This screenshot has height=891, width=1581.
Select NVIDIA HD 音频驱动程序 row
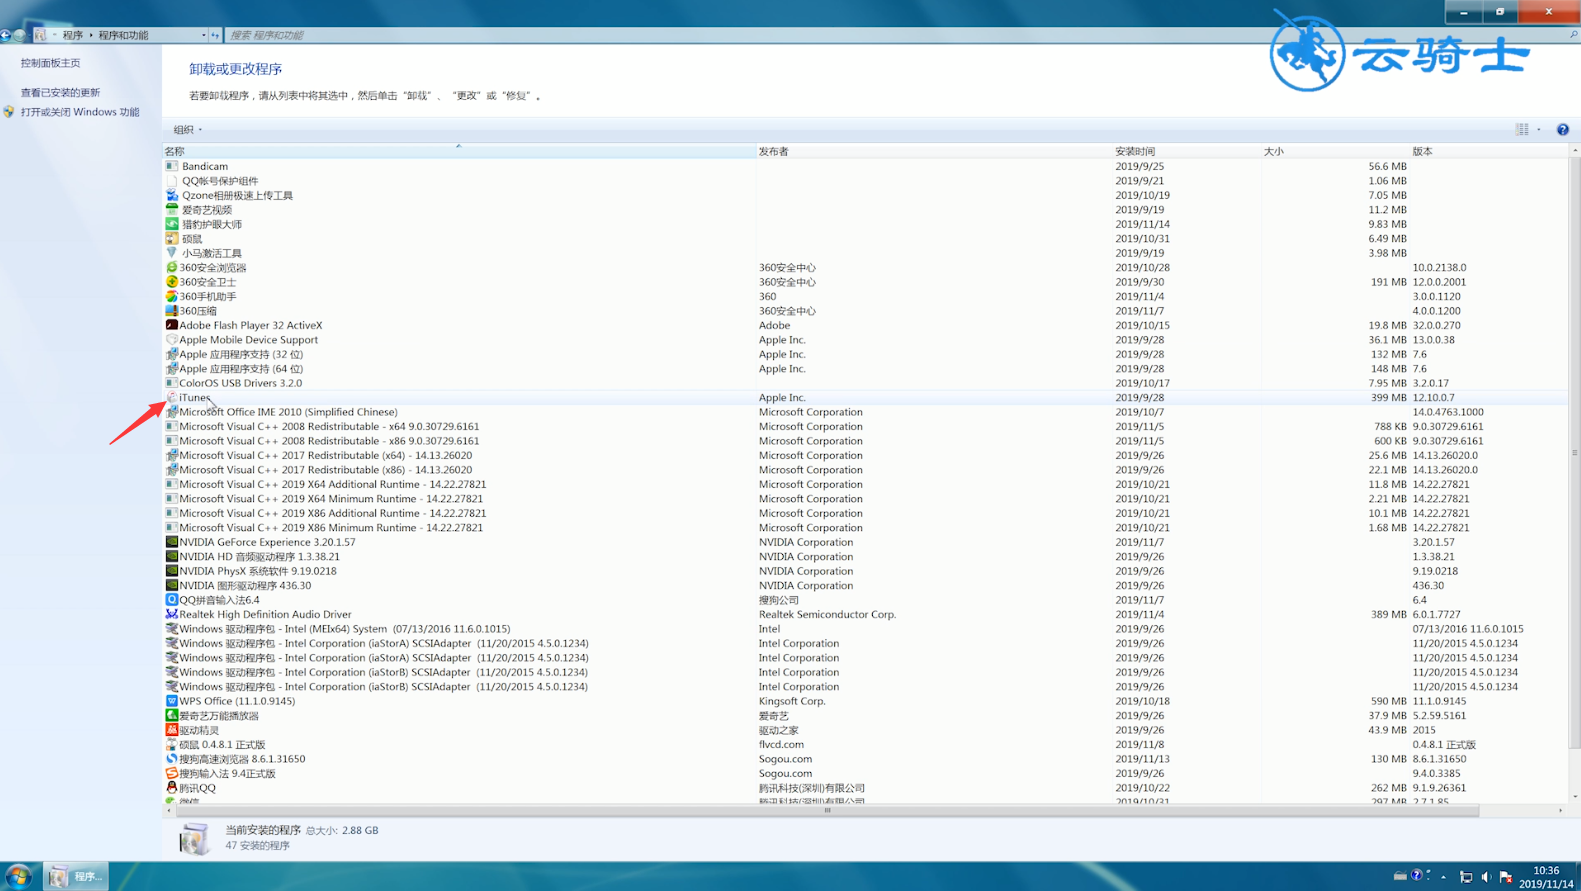pyautogui.click(x=866, y=556)
